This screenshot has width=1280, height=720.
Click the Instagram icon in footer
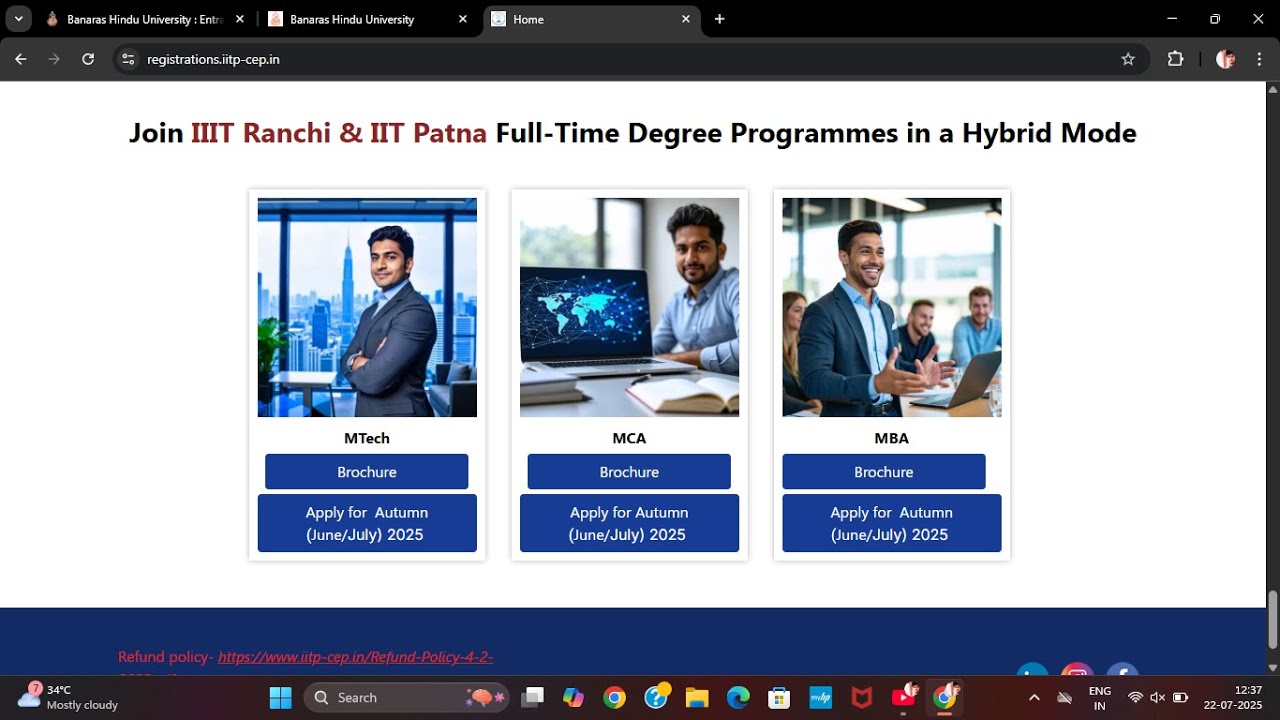[x=1077, y=670]
